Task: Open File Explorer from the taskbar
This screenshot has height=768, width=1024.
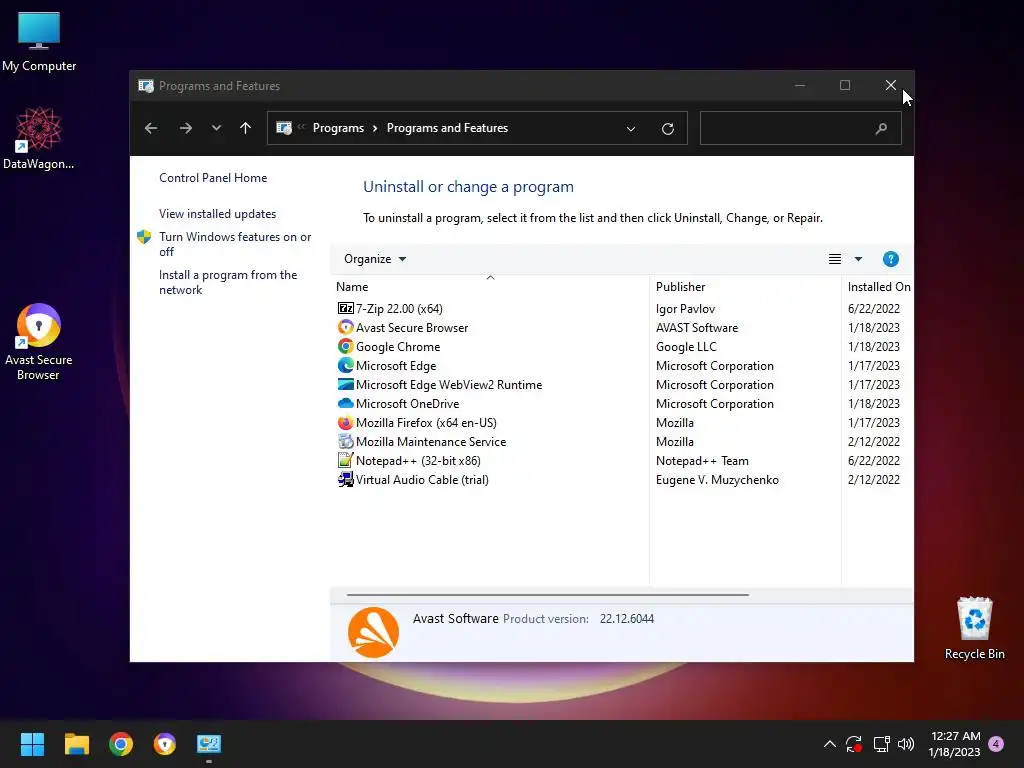Action: pyautogui.click(x=76, y=744)
